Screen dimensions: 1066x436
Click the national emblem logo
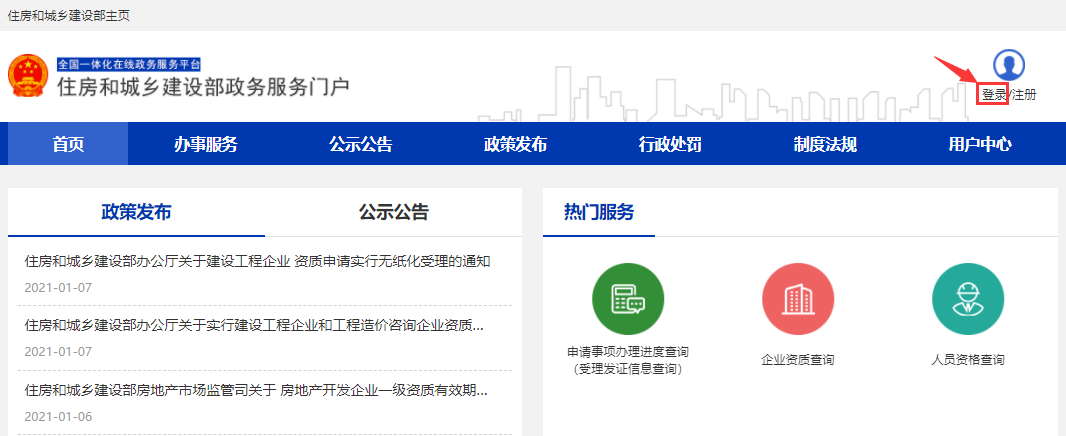[28, 76]
